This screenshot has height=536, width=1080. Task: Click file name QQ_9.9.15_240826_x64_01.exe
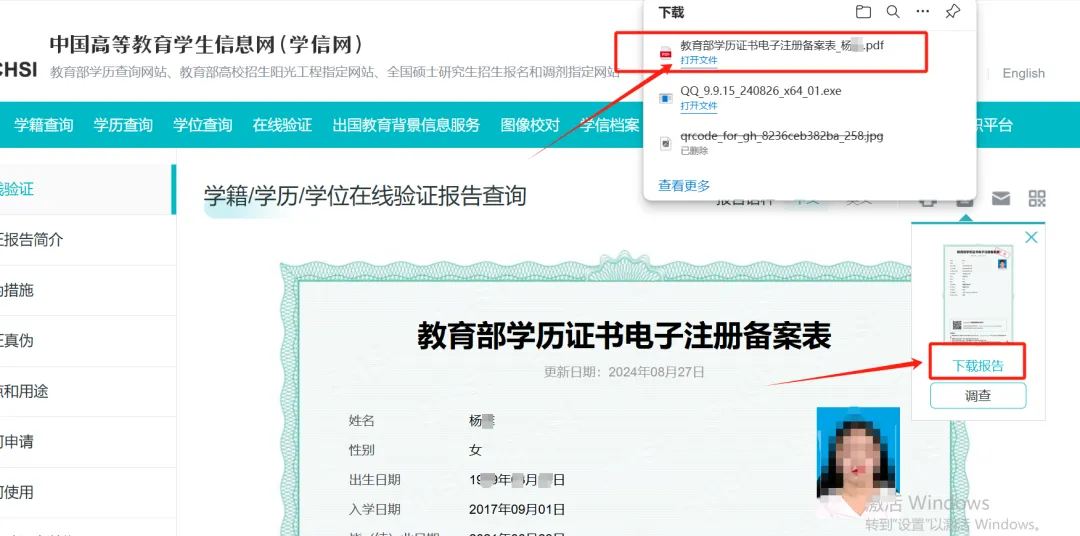coord(761,91)
